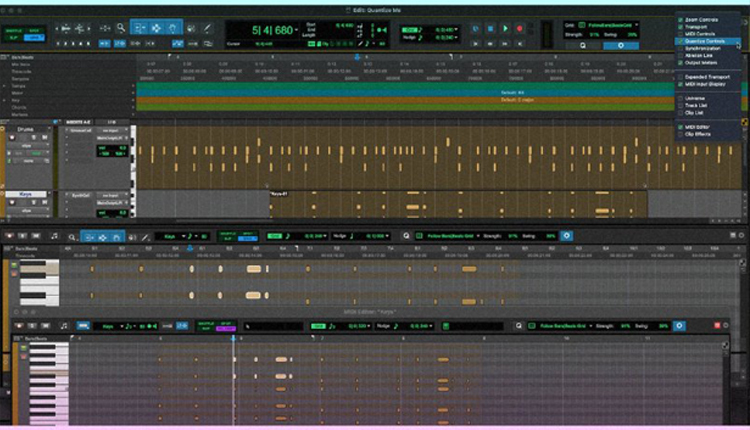Click the blue quantize settings gear button
The width and height of the screenshot is (750, 430).
click(x=621, y=45)
